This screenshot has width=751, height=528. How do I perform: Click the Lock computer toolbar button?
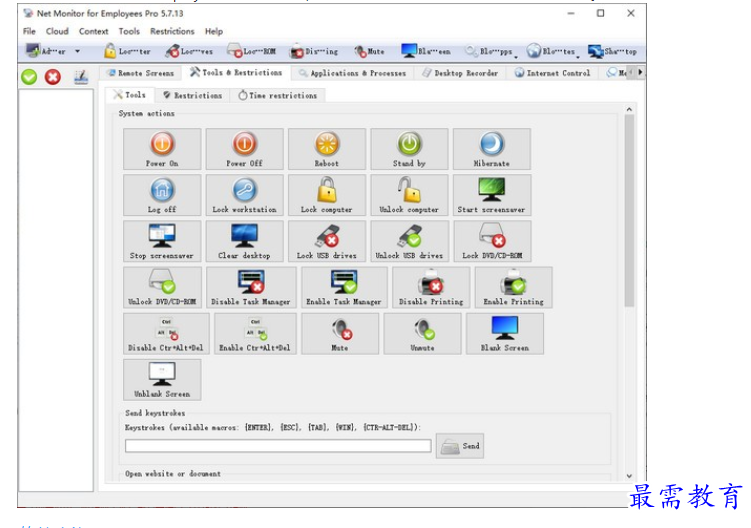pos(127,51)
